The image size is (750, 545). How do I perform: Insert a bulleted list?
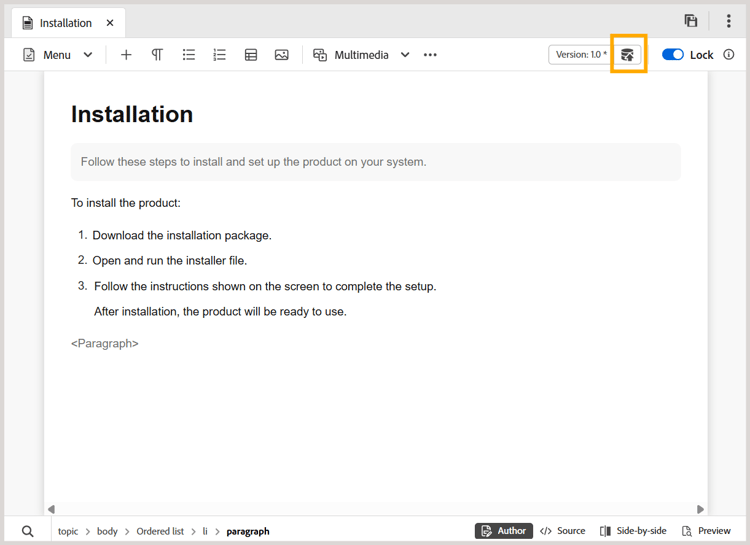point(188,55)
